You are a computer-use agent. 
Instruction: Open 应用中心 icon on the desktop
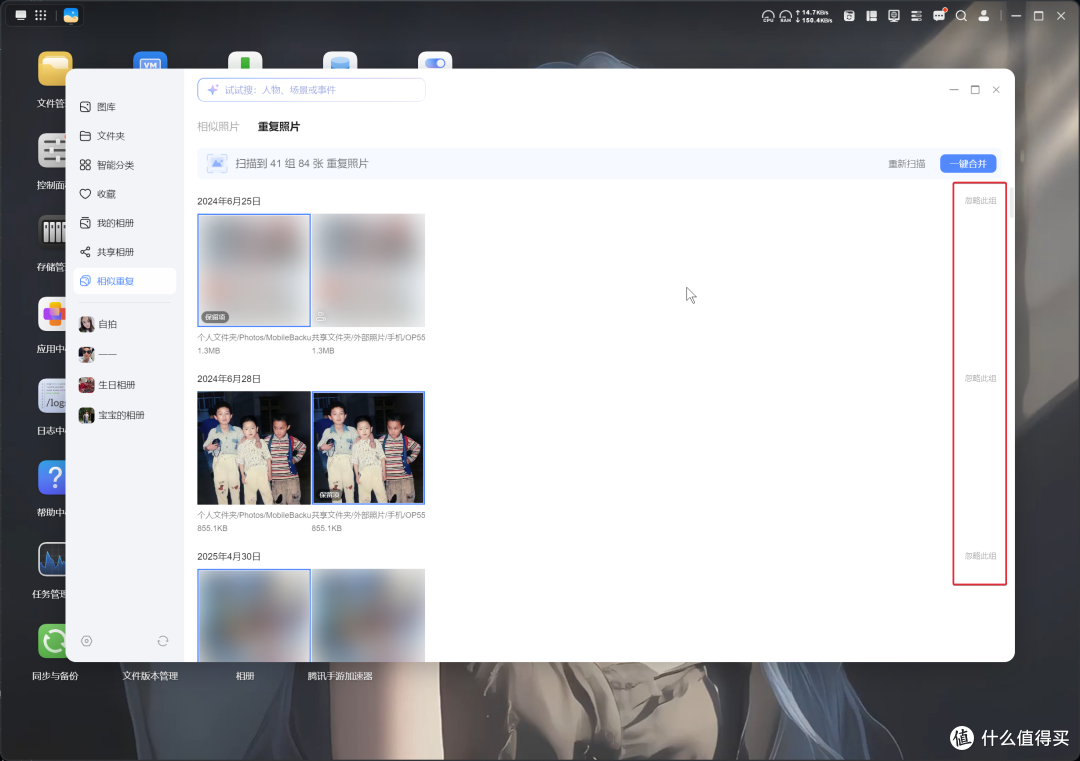(52, 314)
